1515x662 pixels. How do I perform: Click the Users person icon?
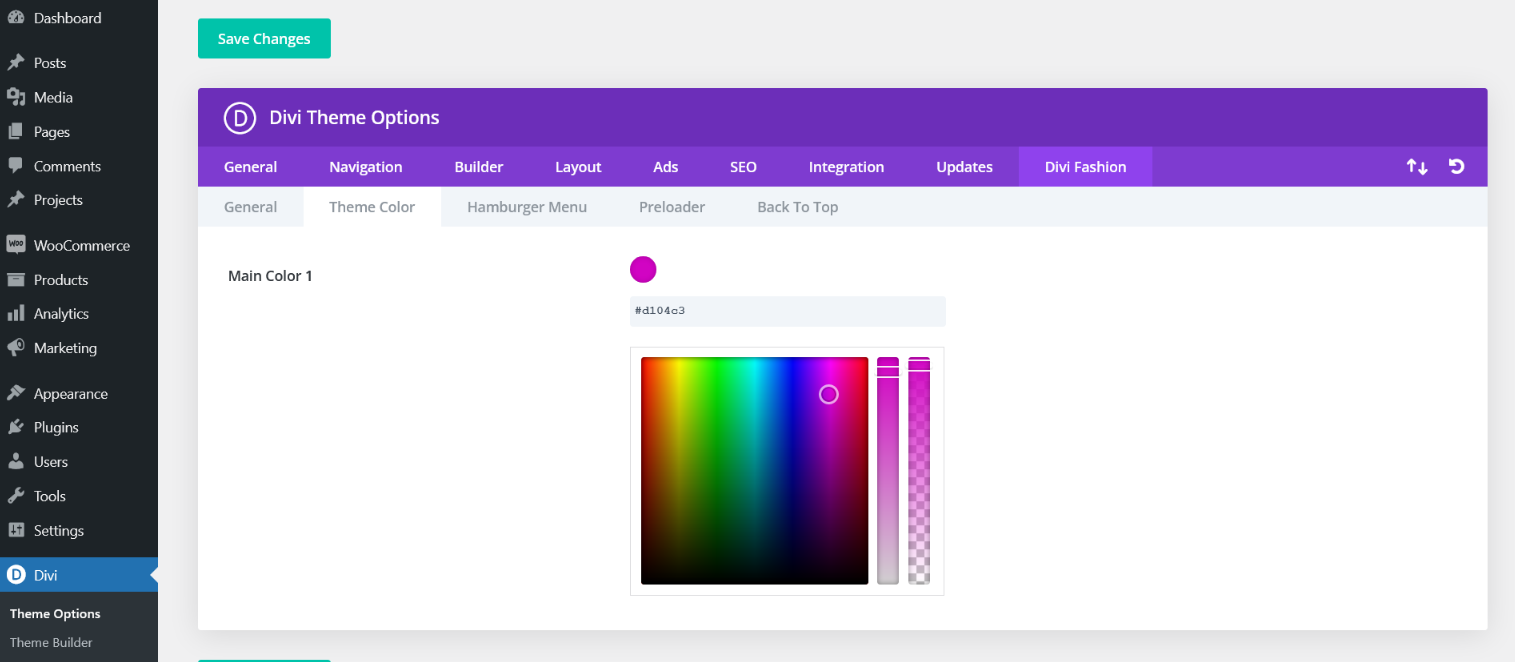[x=15, y=461]
